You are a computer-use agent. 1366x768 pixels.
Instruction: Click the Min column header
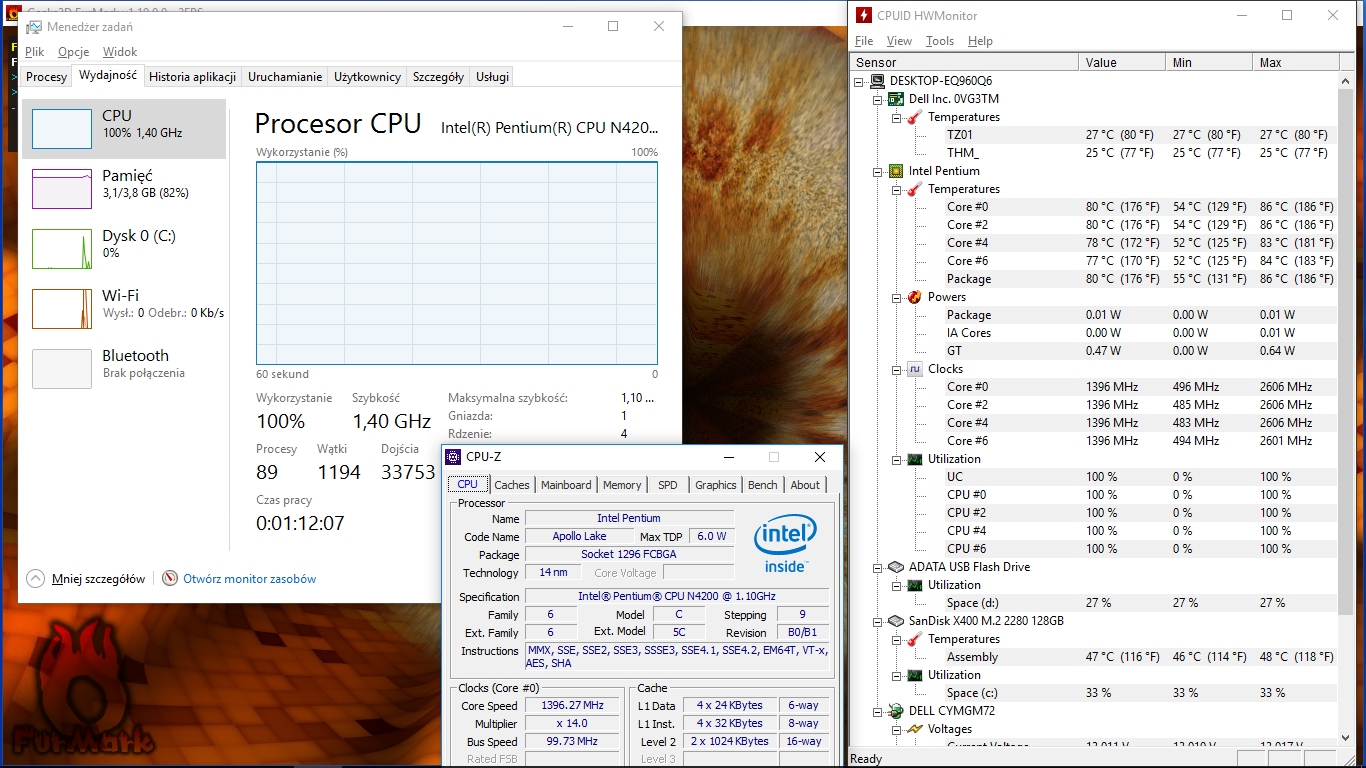pos(1209,62)
